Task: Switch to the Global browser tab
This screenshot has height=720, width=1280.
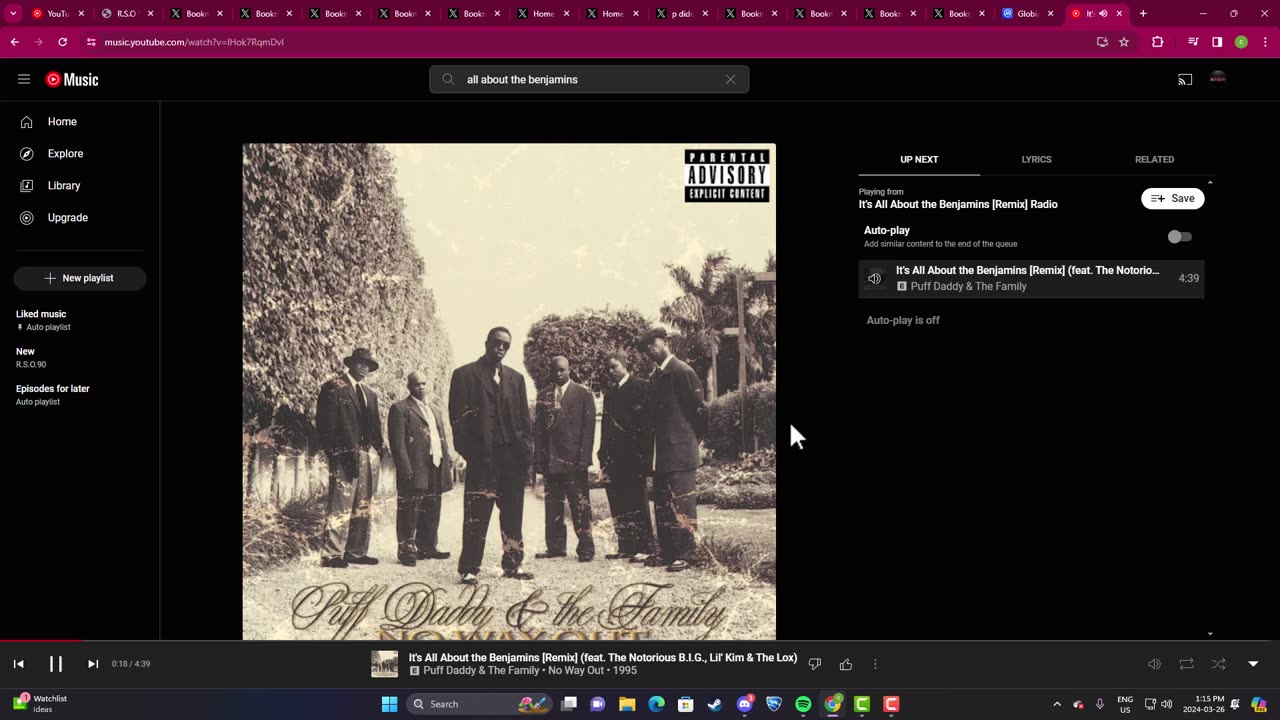Action: pyautogui.click(x=1029, y=14)
